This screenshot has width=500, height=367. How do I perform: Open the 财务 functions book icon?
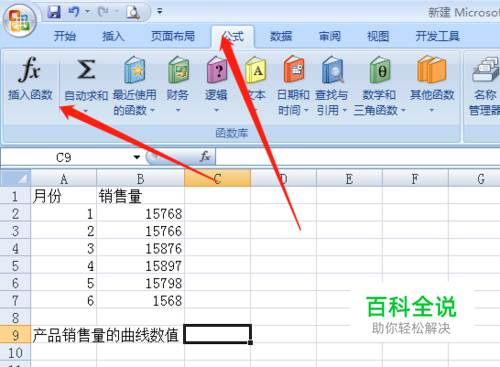tap(178, 70)
